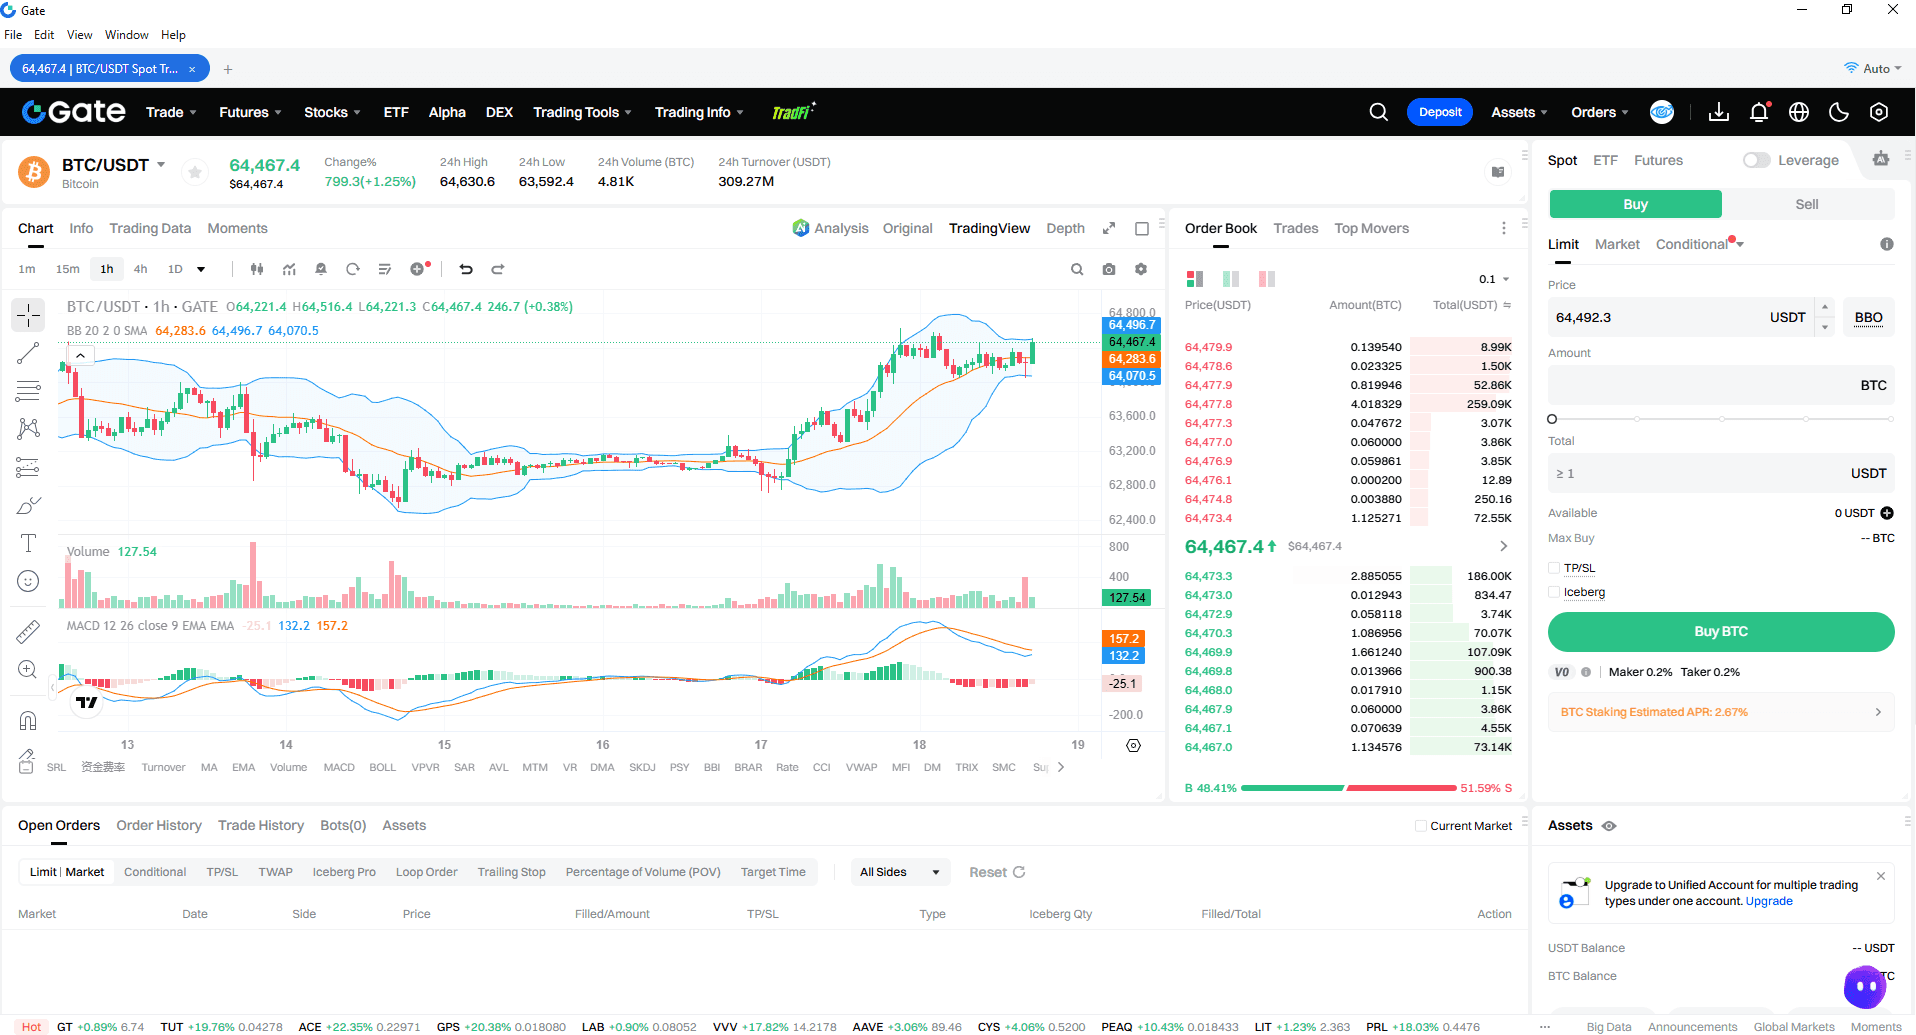Open the Assets dropdown in navbar
The image size is (1916, 1035).
coord(1519,112)
